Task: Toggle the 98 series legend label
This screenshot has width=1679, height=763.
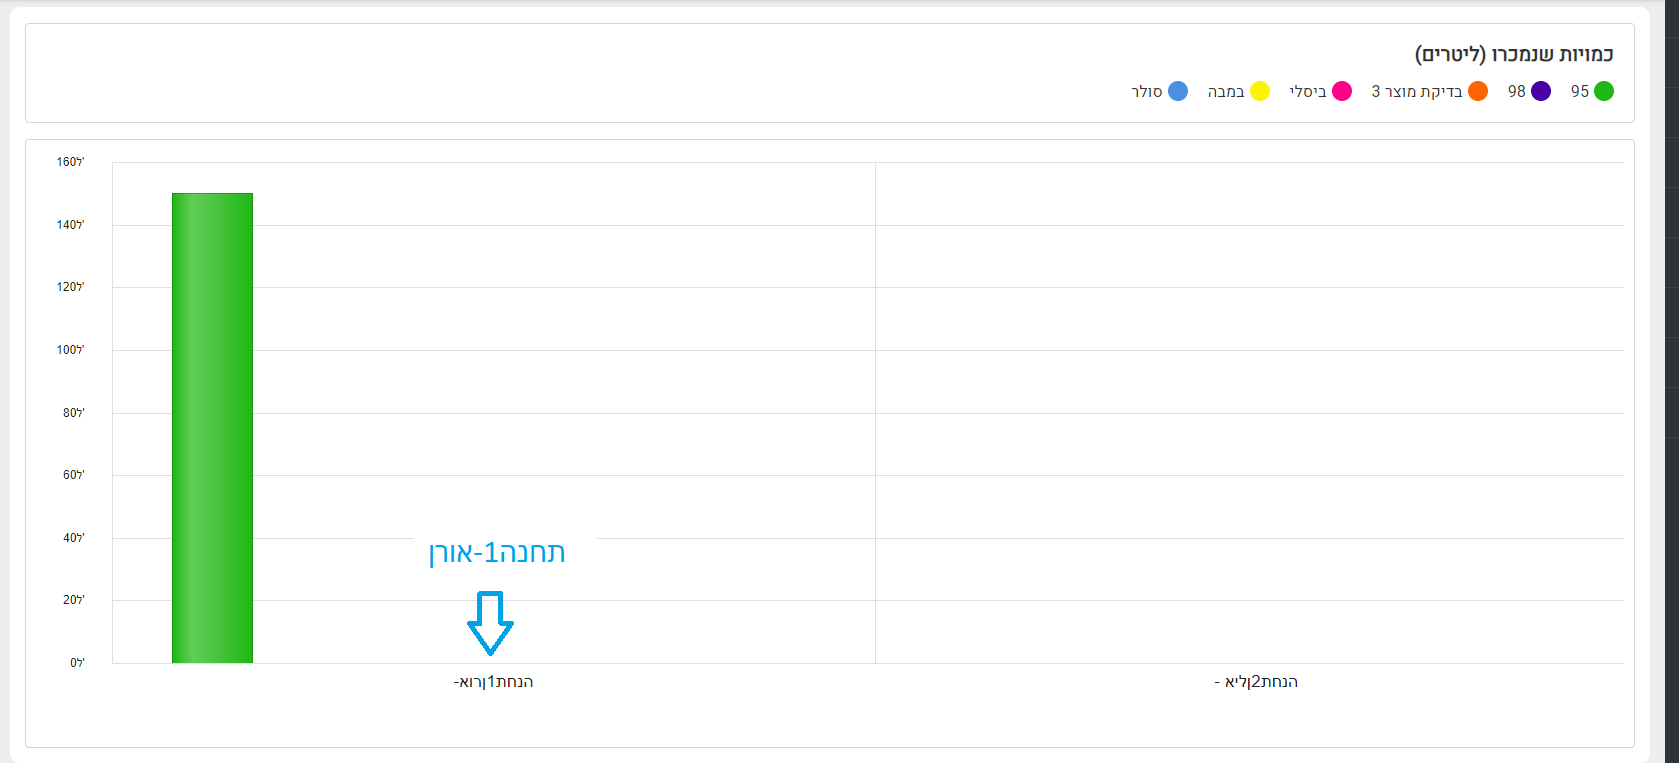Action: 1517,91
